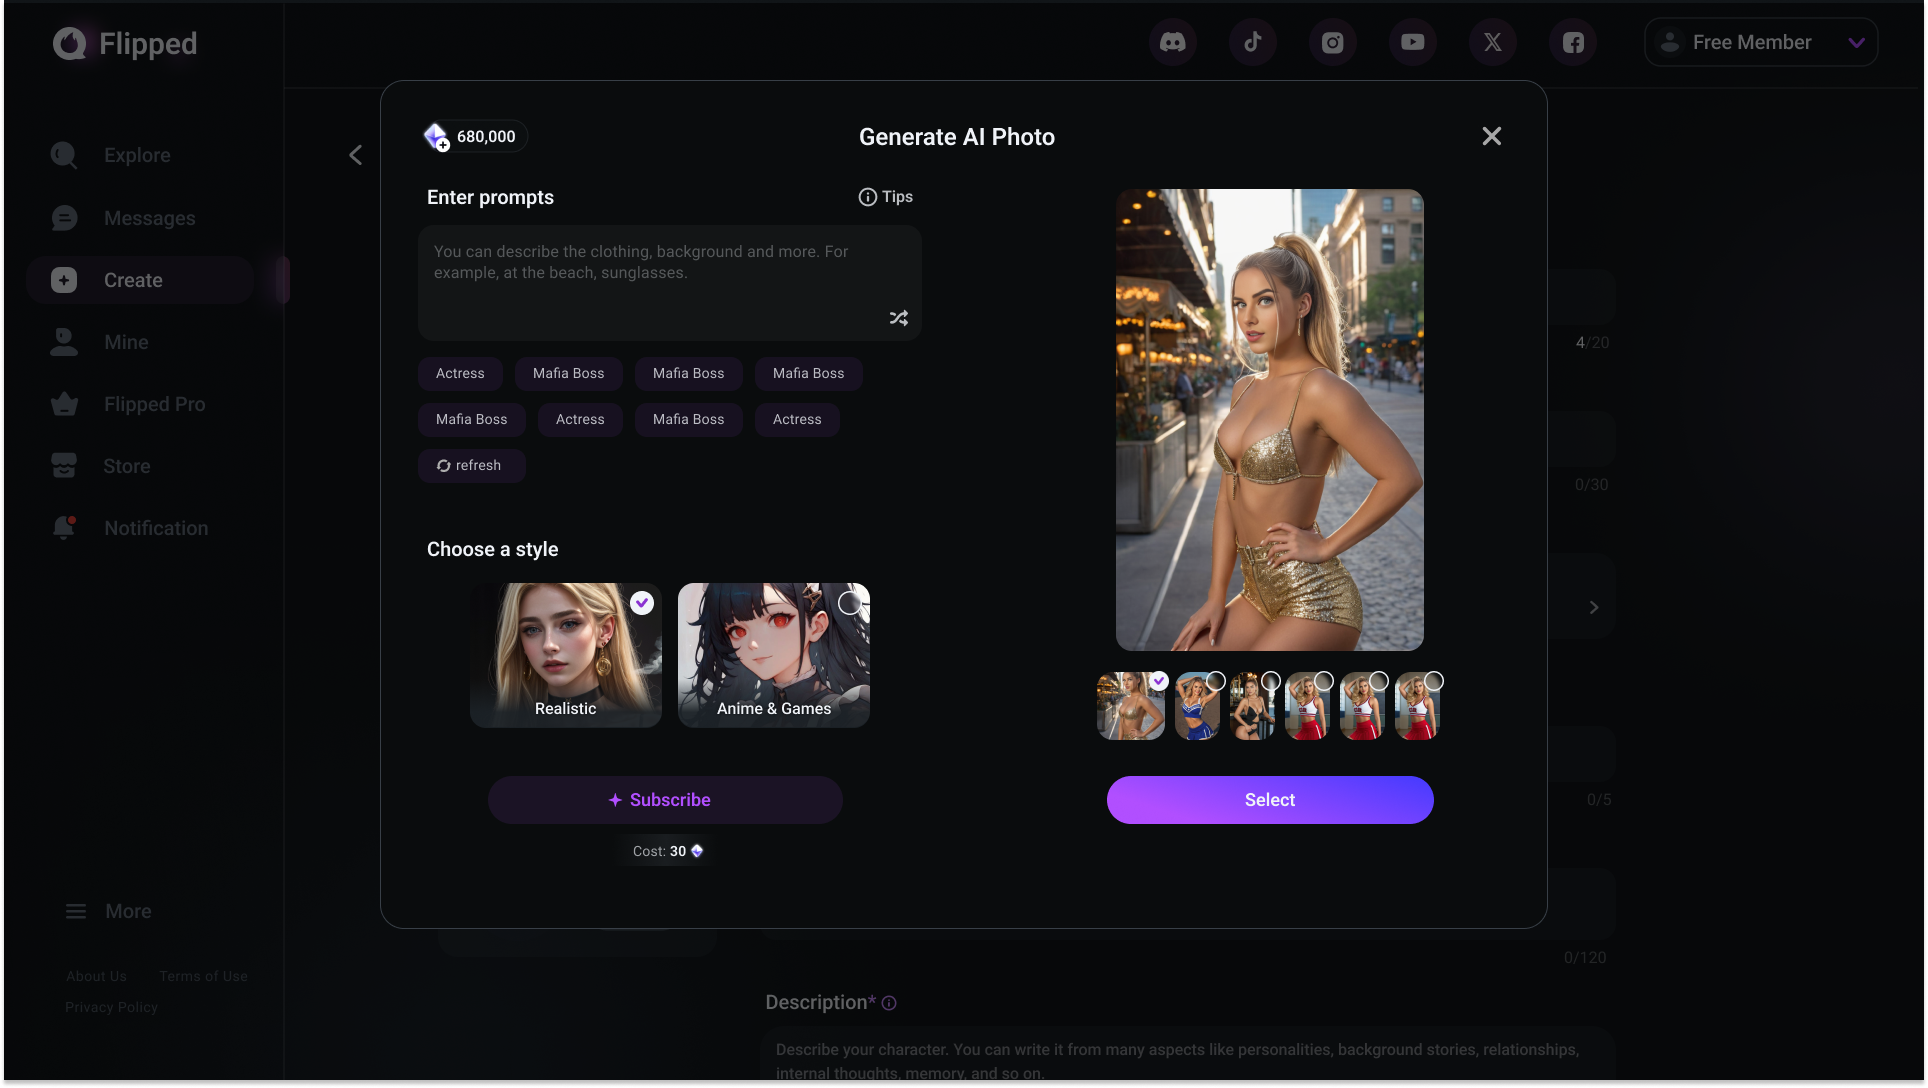Open the TikTok social icon
The height and width of the screenshot is (1088, 1928).
[x=1252, y=42]
